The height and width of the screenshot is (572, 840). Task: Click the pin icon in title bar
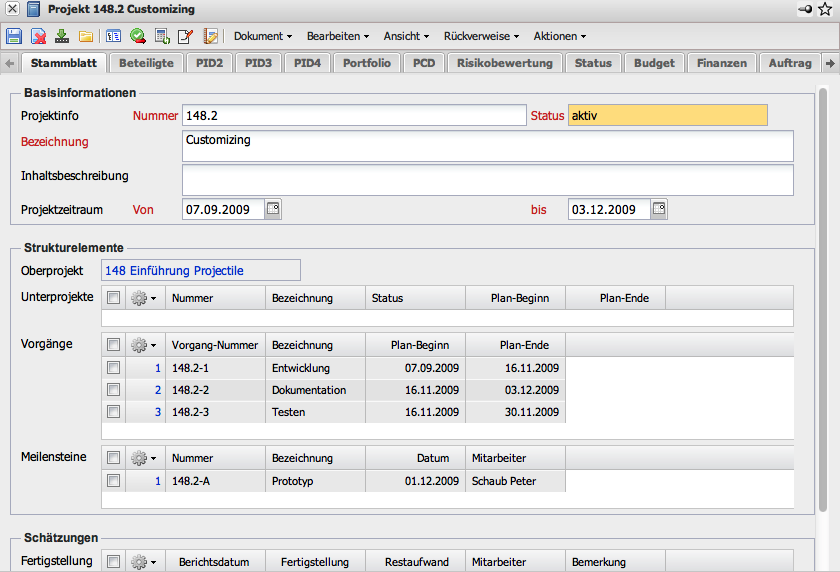coord(806,9)
